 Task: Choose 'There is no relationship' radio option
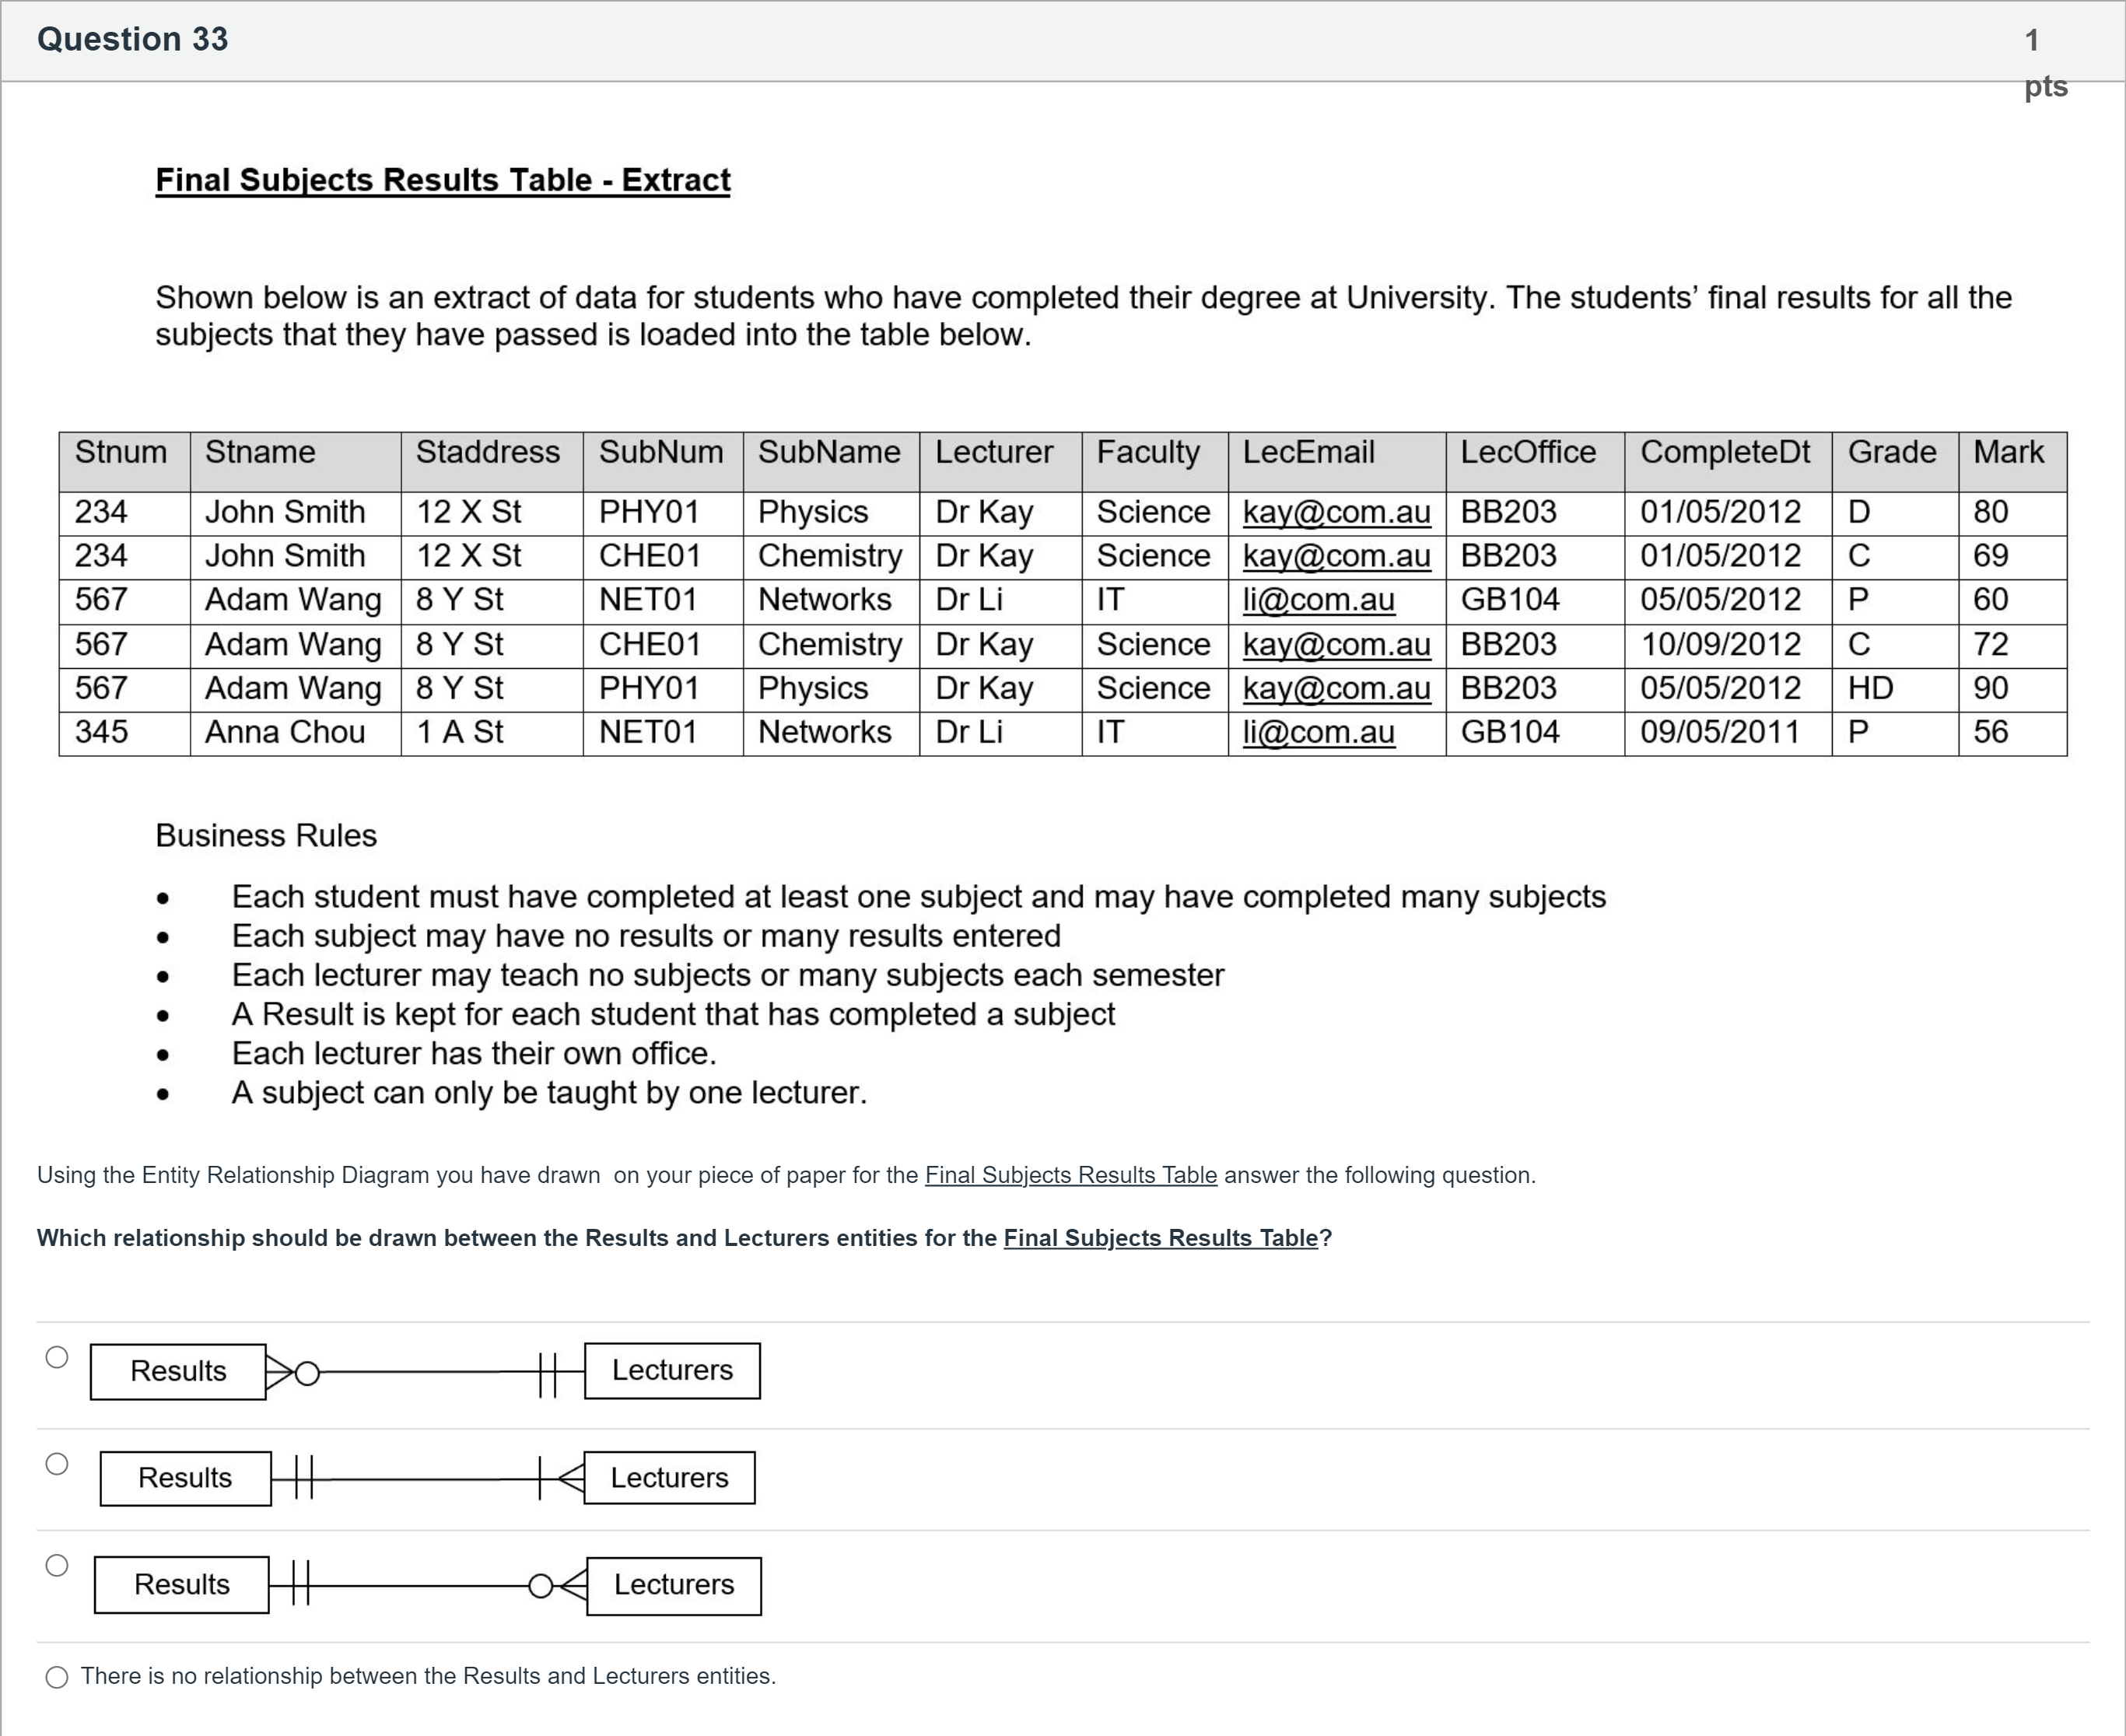(x=57, y=1677)
